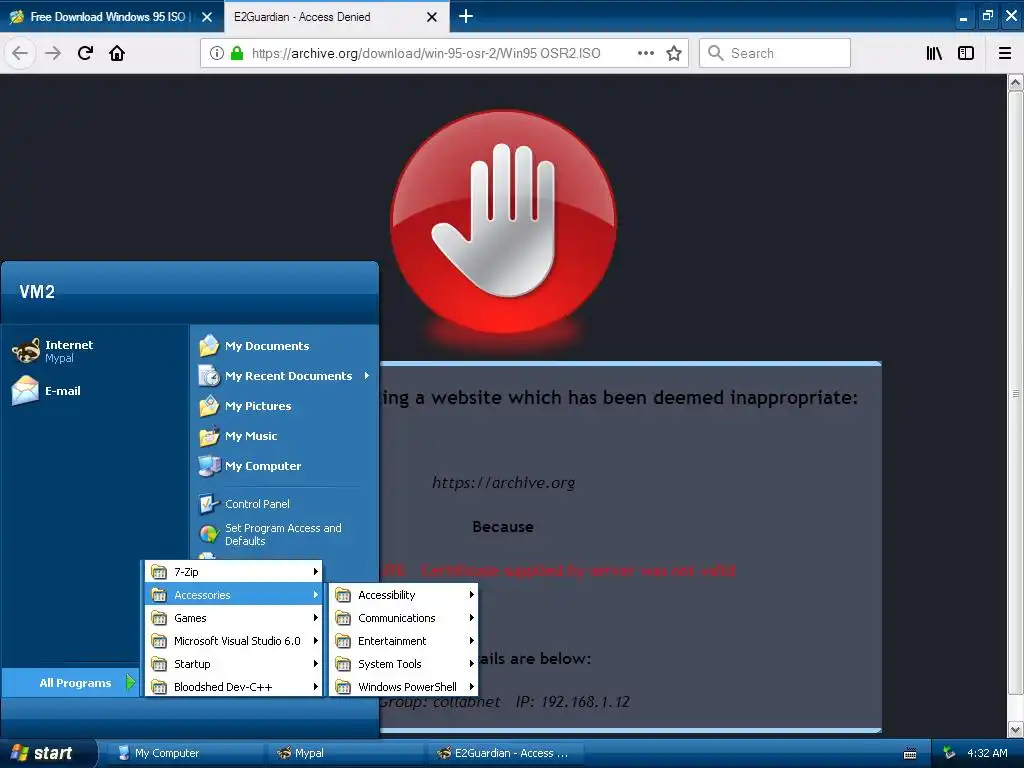Click All Programs in Start menu
This screenshot has height=768, width=1024.
[71, 682]
